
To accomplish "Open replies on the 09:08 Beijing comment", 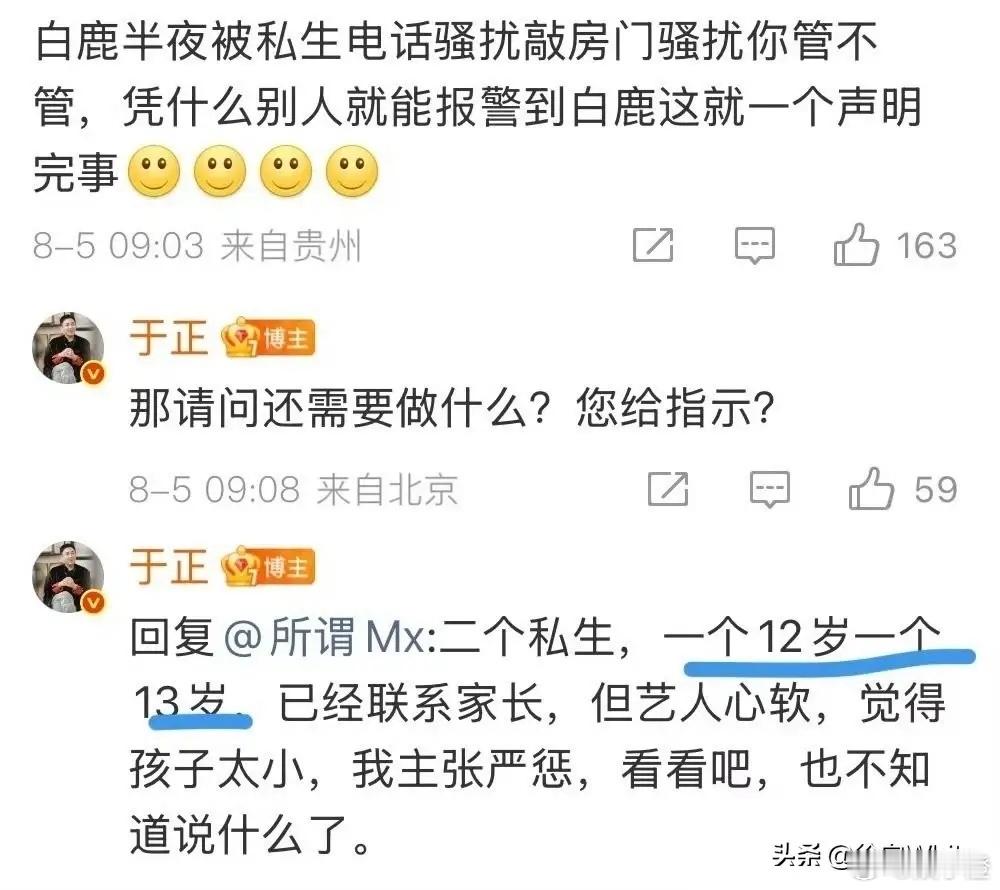I will click(x=770, y=490).
